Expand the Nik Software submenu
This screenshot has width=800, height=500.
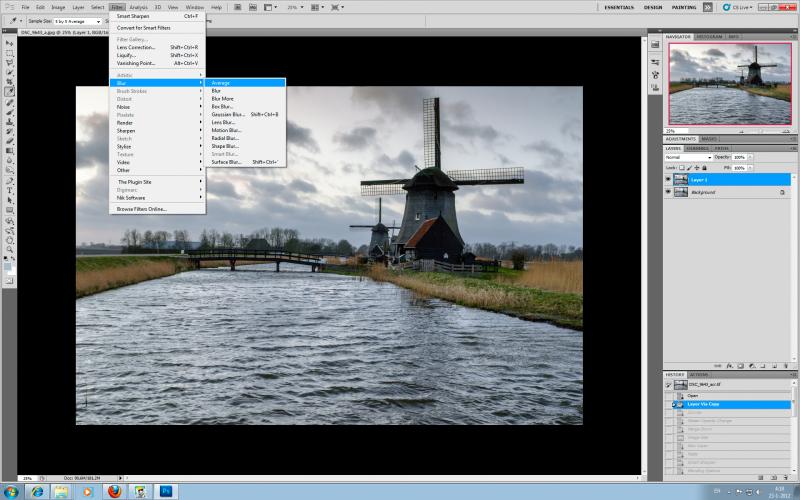(x=157, y=198)
